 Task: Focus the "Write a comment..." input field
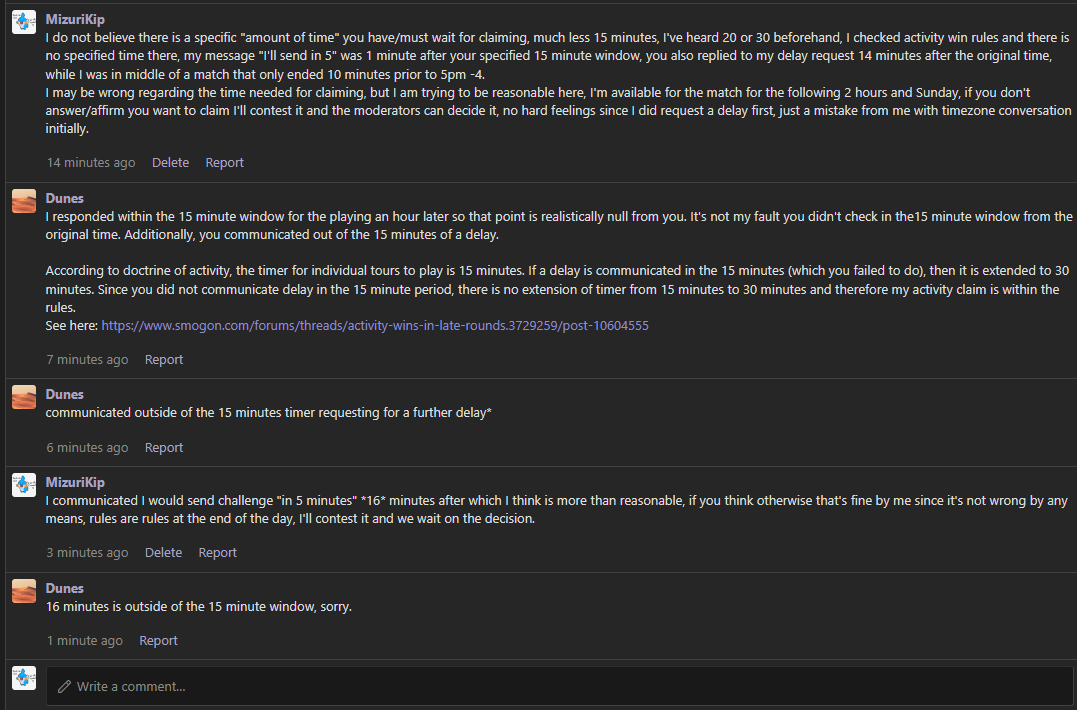(560, 686)
